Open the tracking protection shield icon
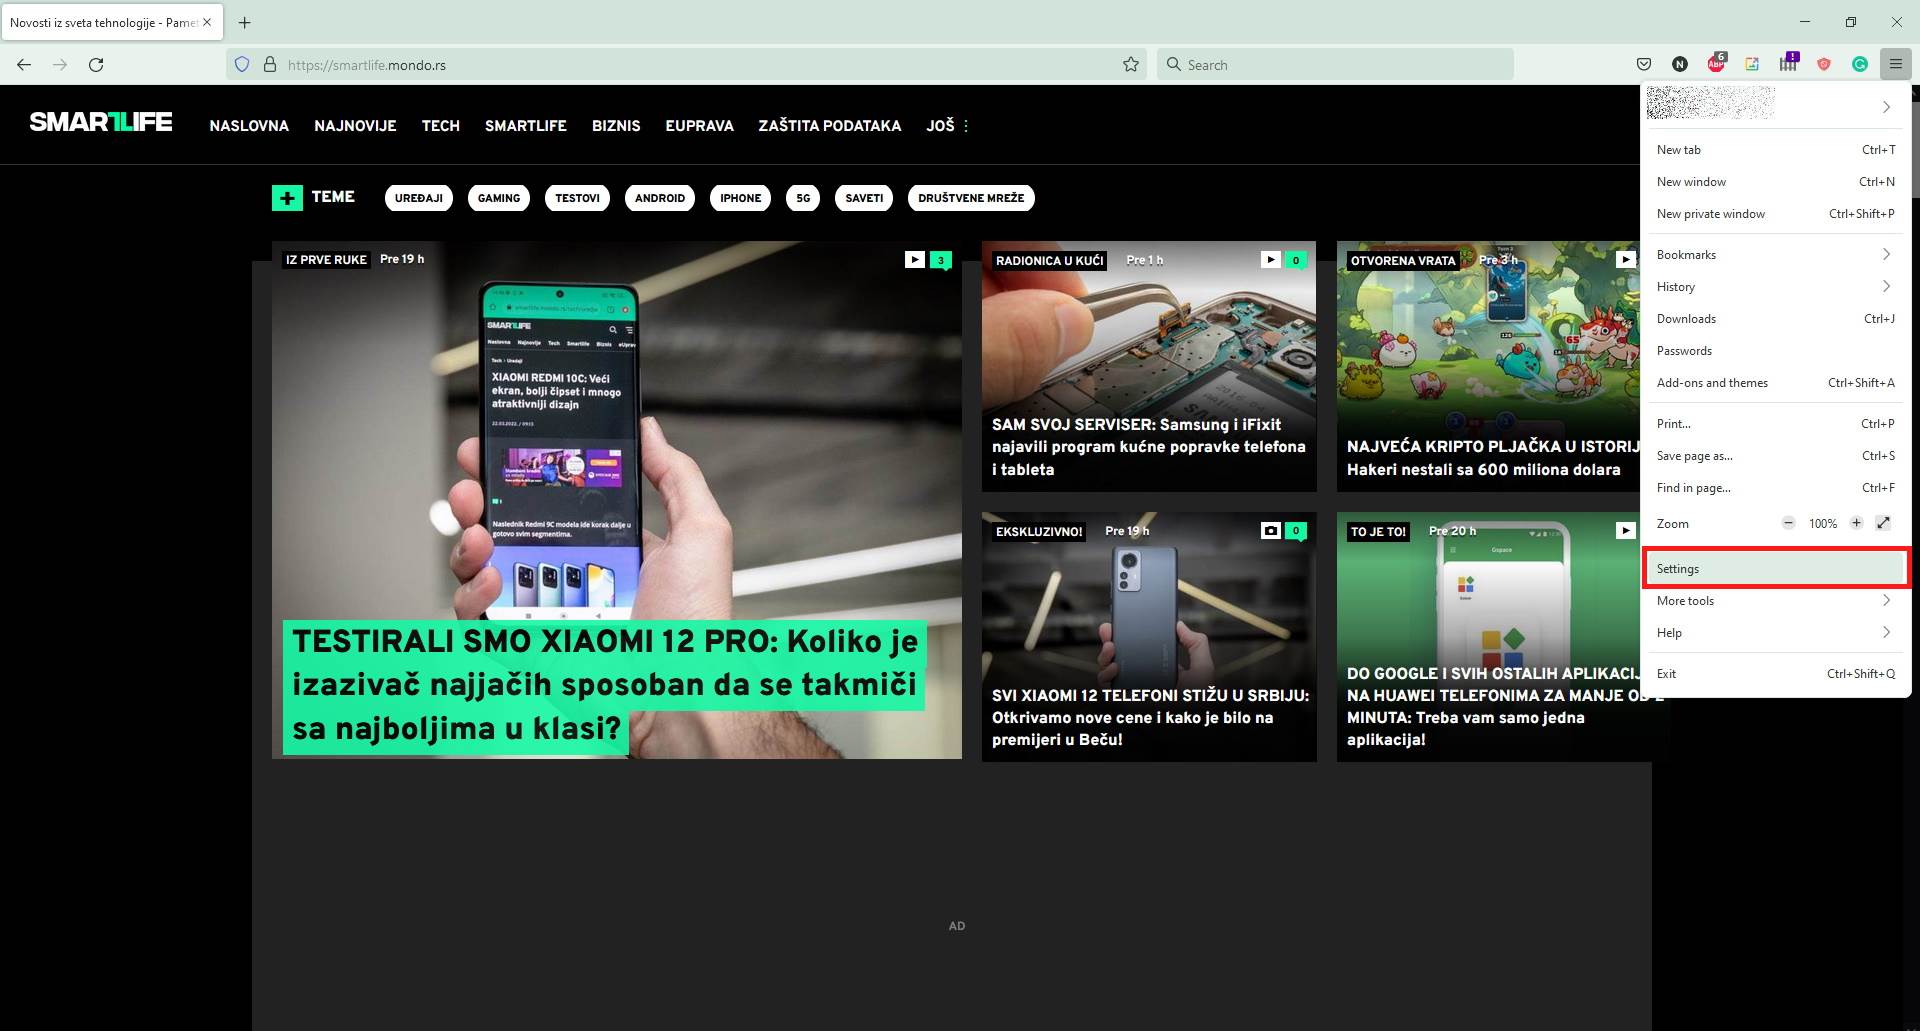The image size is (1920, 1031). coord(241,64)
